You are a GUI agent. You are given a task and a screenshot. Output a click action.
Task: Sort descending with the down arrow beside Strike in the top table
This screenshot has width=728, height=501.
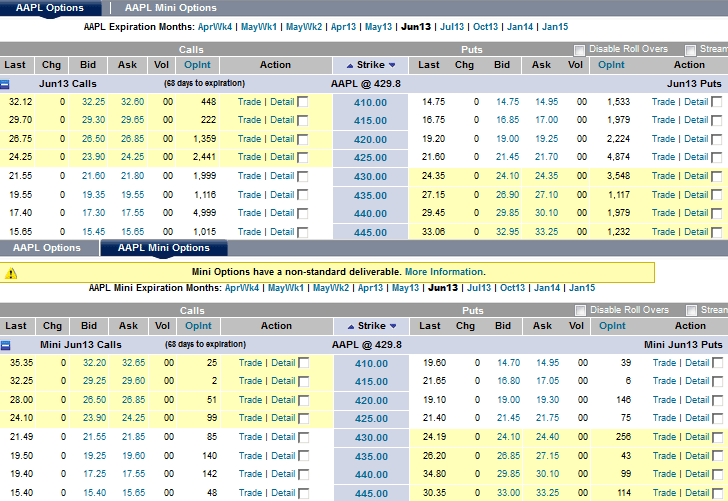pyautogui.click(x=392, y=65)
